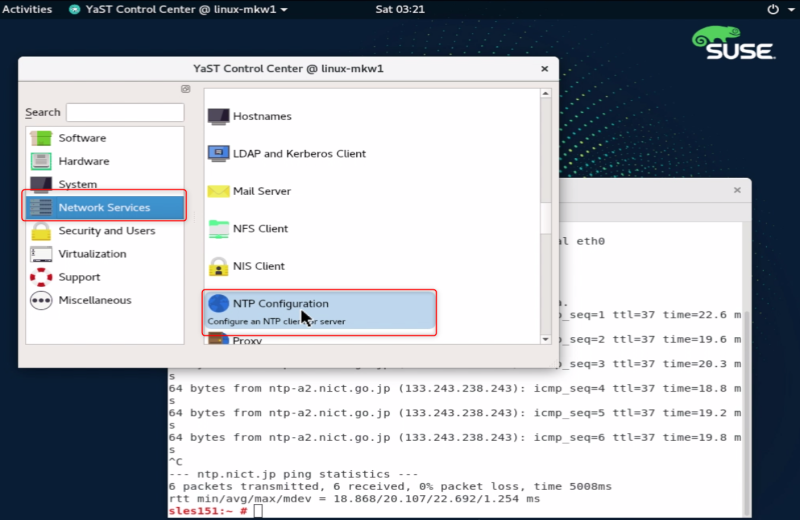This screenshot has width=800, height=520.
Task: Select the Support category label
Action: (79, 277)
